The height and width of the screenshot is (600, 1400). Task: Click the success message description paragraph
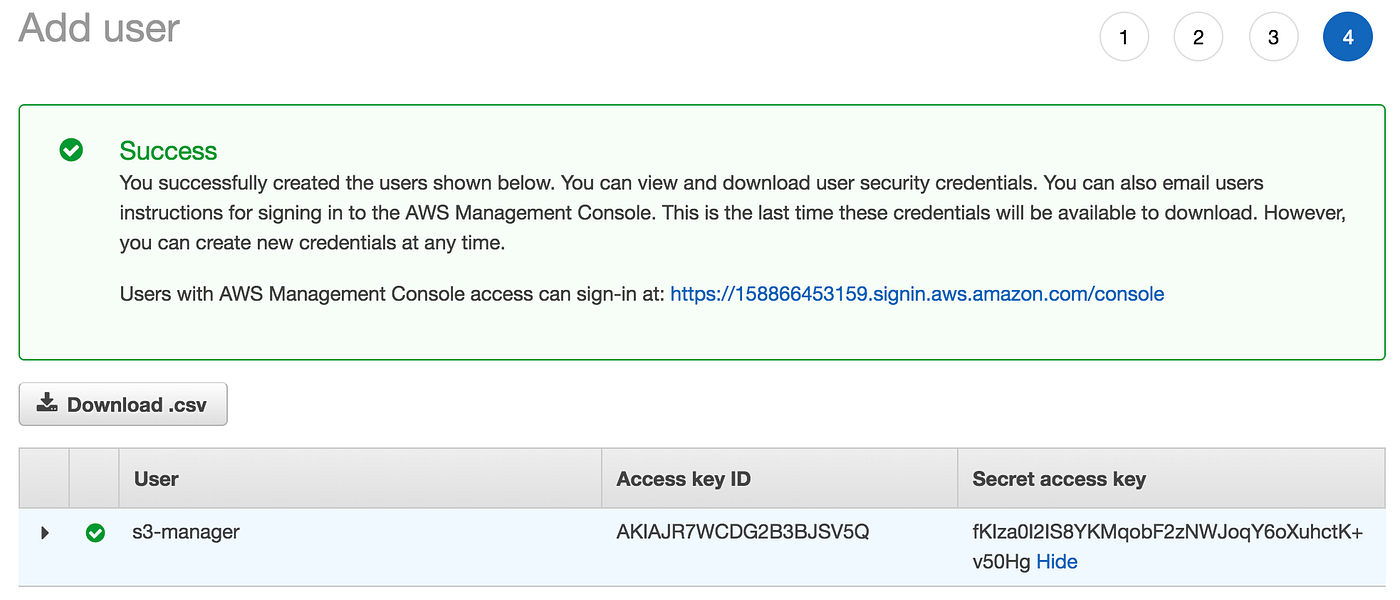[690, 213]
